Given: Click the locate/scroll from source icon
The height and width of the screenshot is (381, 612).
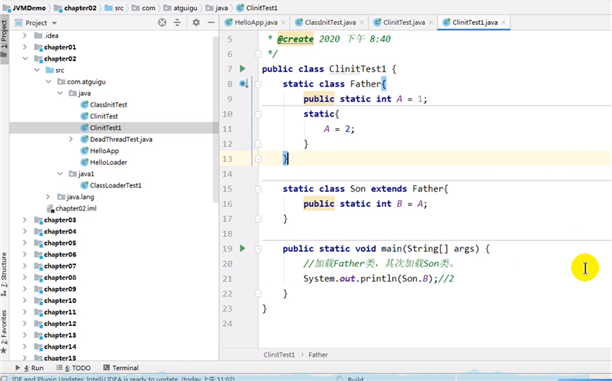Looking at the screenshot, I should pyautogui.click(x=162, y=23).
